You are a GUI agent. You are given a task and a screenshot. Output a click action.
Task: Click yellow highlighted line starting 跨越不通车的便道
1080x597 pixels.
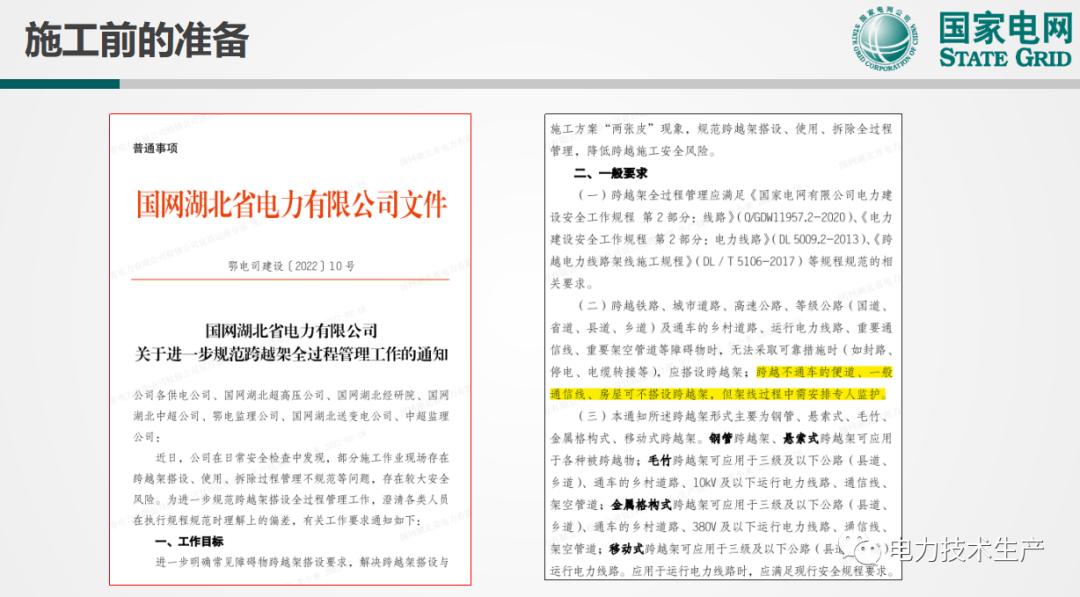click(x=824, y=372)
